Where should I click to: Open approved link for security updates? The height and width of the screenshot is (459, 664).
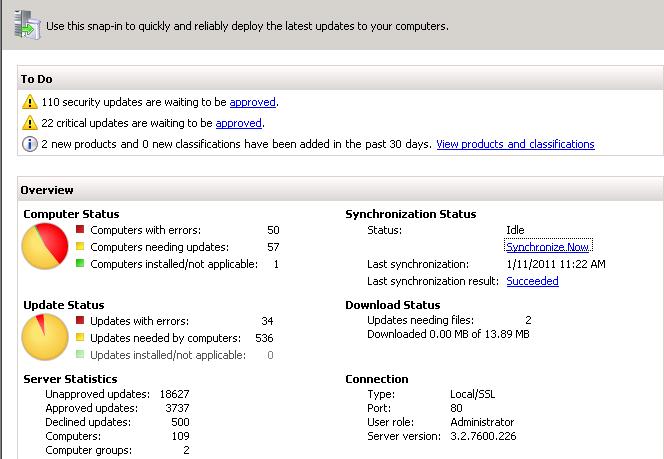pos(252,102)
